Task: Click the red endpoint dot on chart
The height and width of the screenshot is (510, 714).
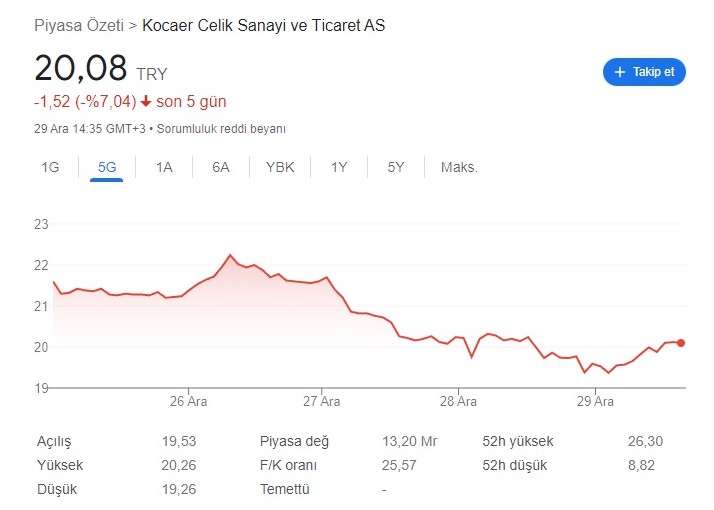Action: point(681,343)
